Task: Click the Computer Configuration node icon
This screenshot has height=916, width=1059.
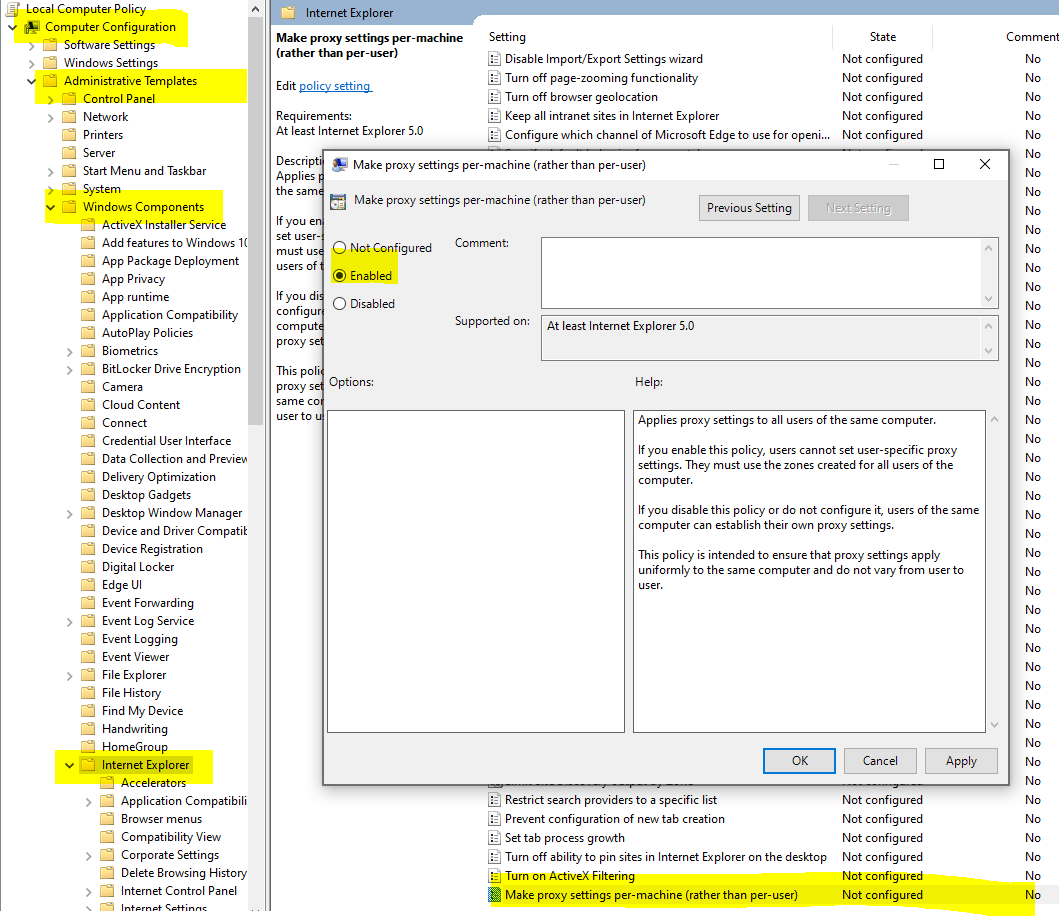Action: (x=32, y=27)
